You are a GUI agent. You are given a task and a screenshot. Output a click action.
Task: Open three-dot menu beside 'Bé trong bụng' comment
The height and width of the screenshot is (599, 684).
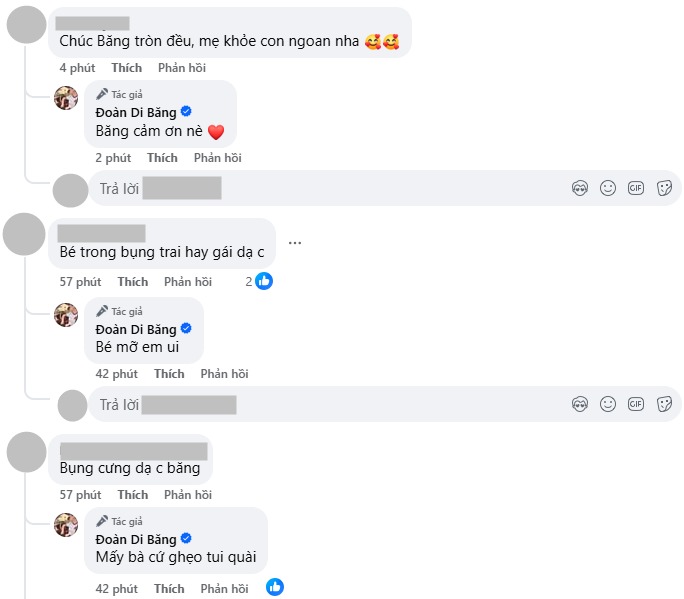click(x=295, y=242)
